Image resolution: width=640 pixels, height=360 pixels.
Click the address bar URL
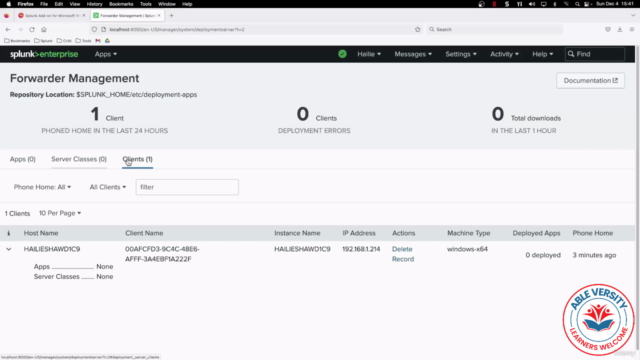(177, 29)
